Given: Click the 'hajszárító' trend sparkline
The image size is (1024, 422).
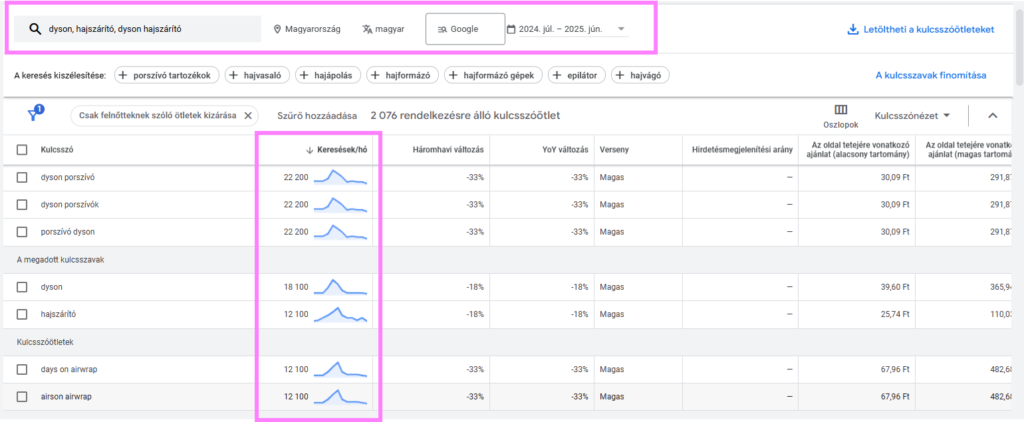Looking at the screenshot, I should tap(340, 314).
